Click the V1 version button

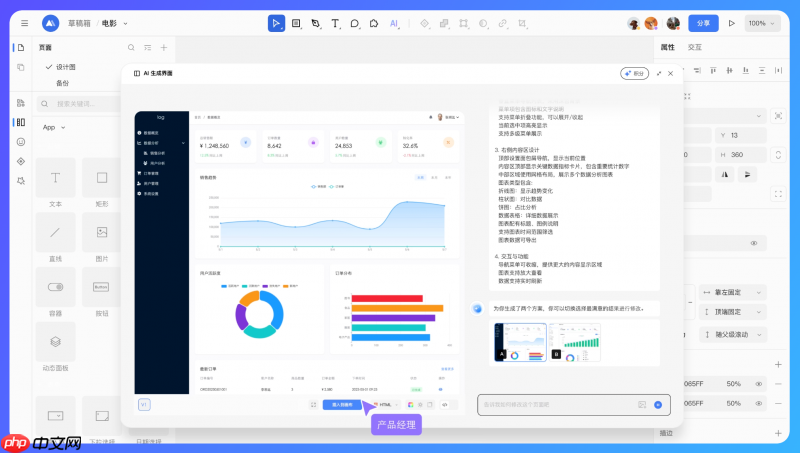point(144,405)
